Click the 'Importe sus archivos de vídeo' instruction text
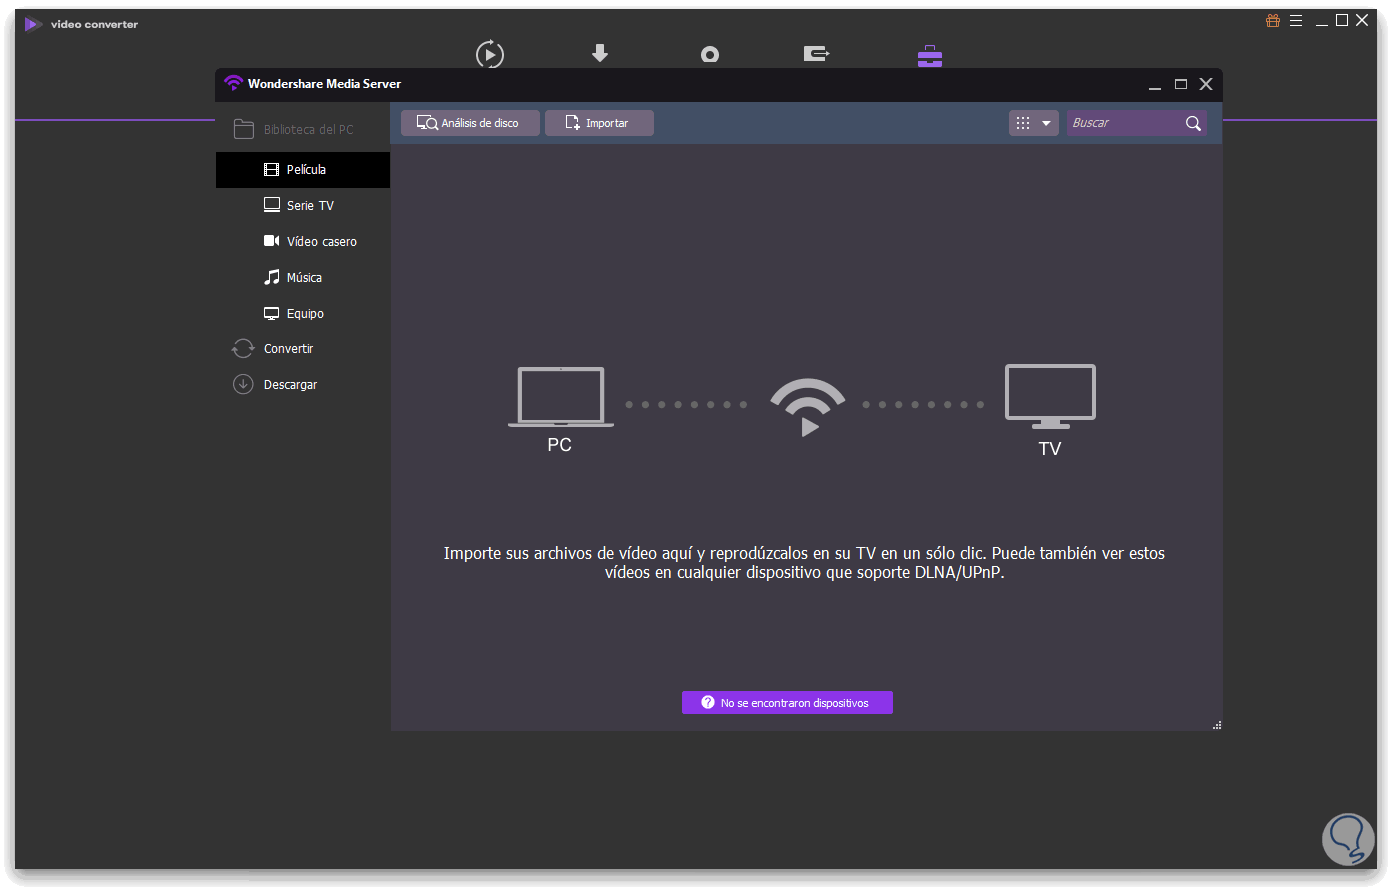Image resolution: width=1392 pixels, height=892 pixels. 804,563
